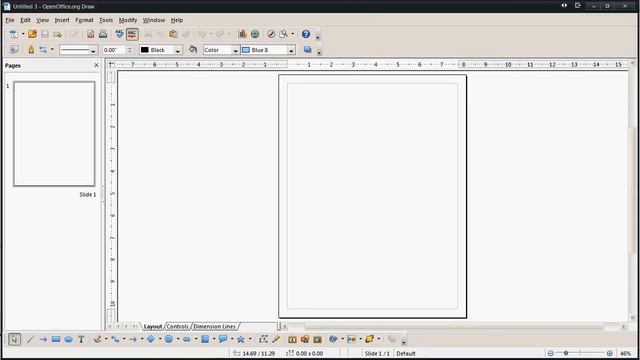Toggle AutoSpellcheck ABC button
Screen dimensions: 640x360
pos(132,34)
